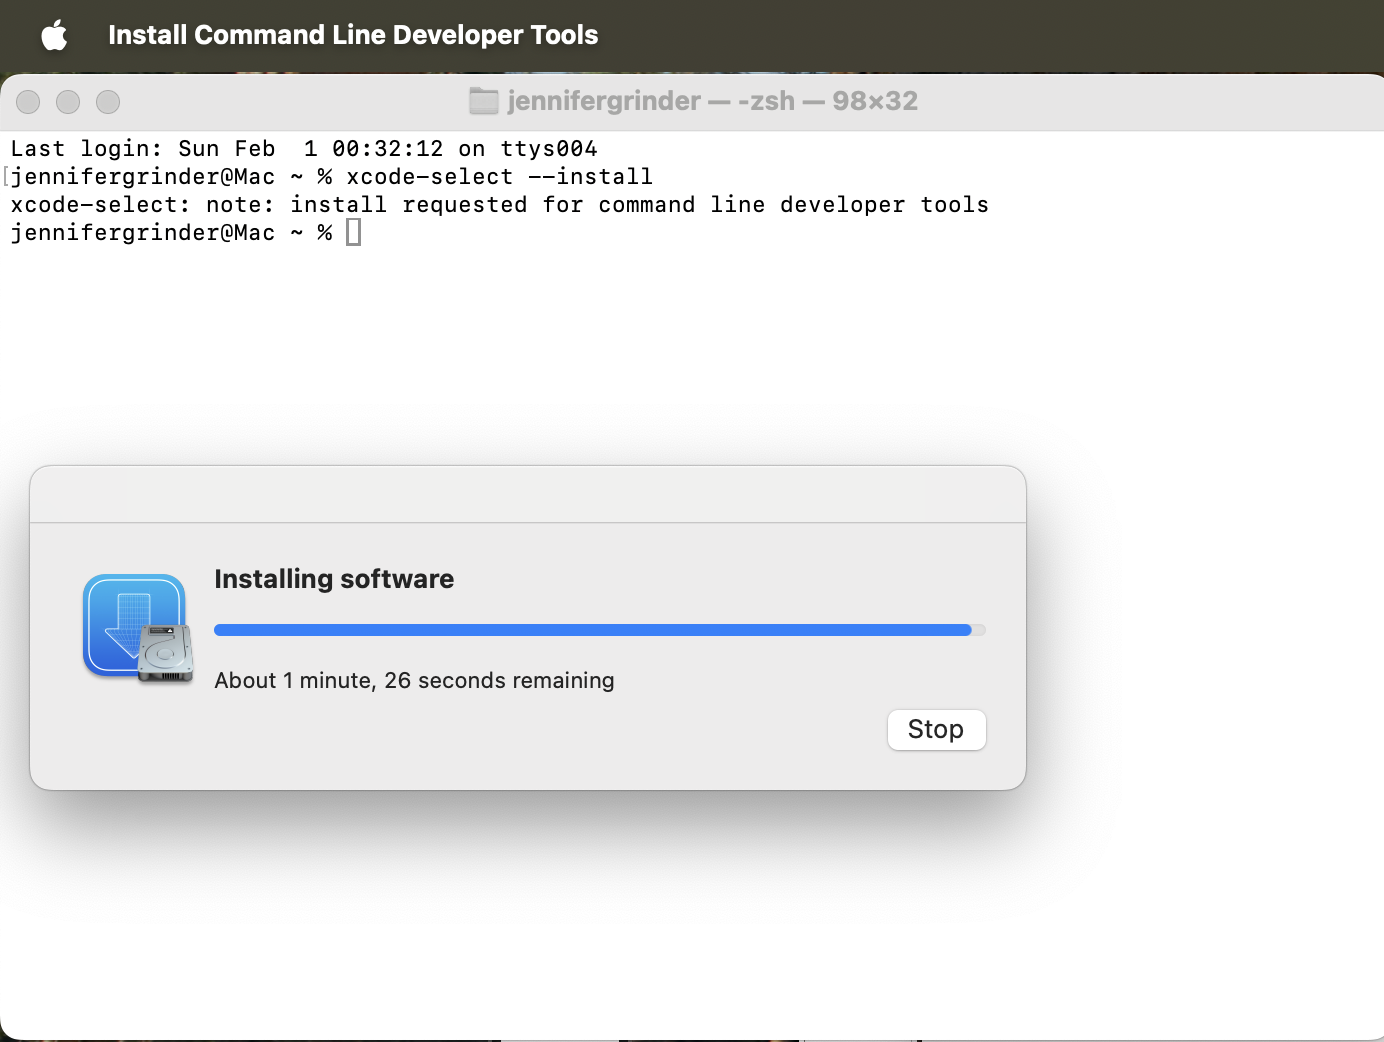Click the xcode-select --install command text
1384x1042 pixels.
499,177
